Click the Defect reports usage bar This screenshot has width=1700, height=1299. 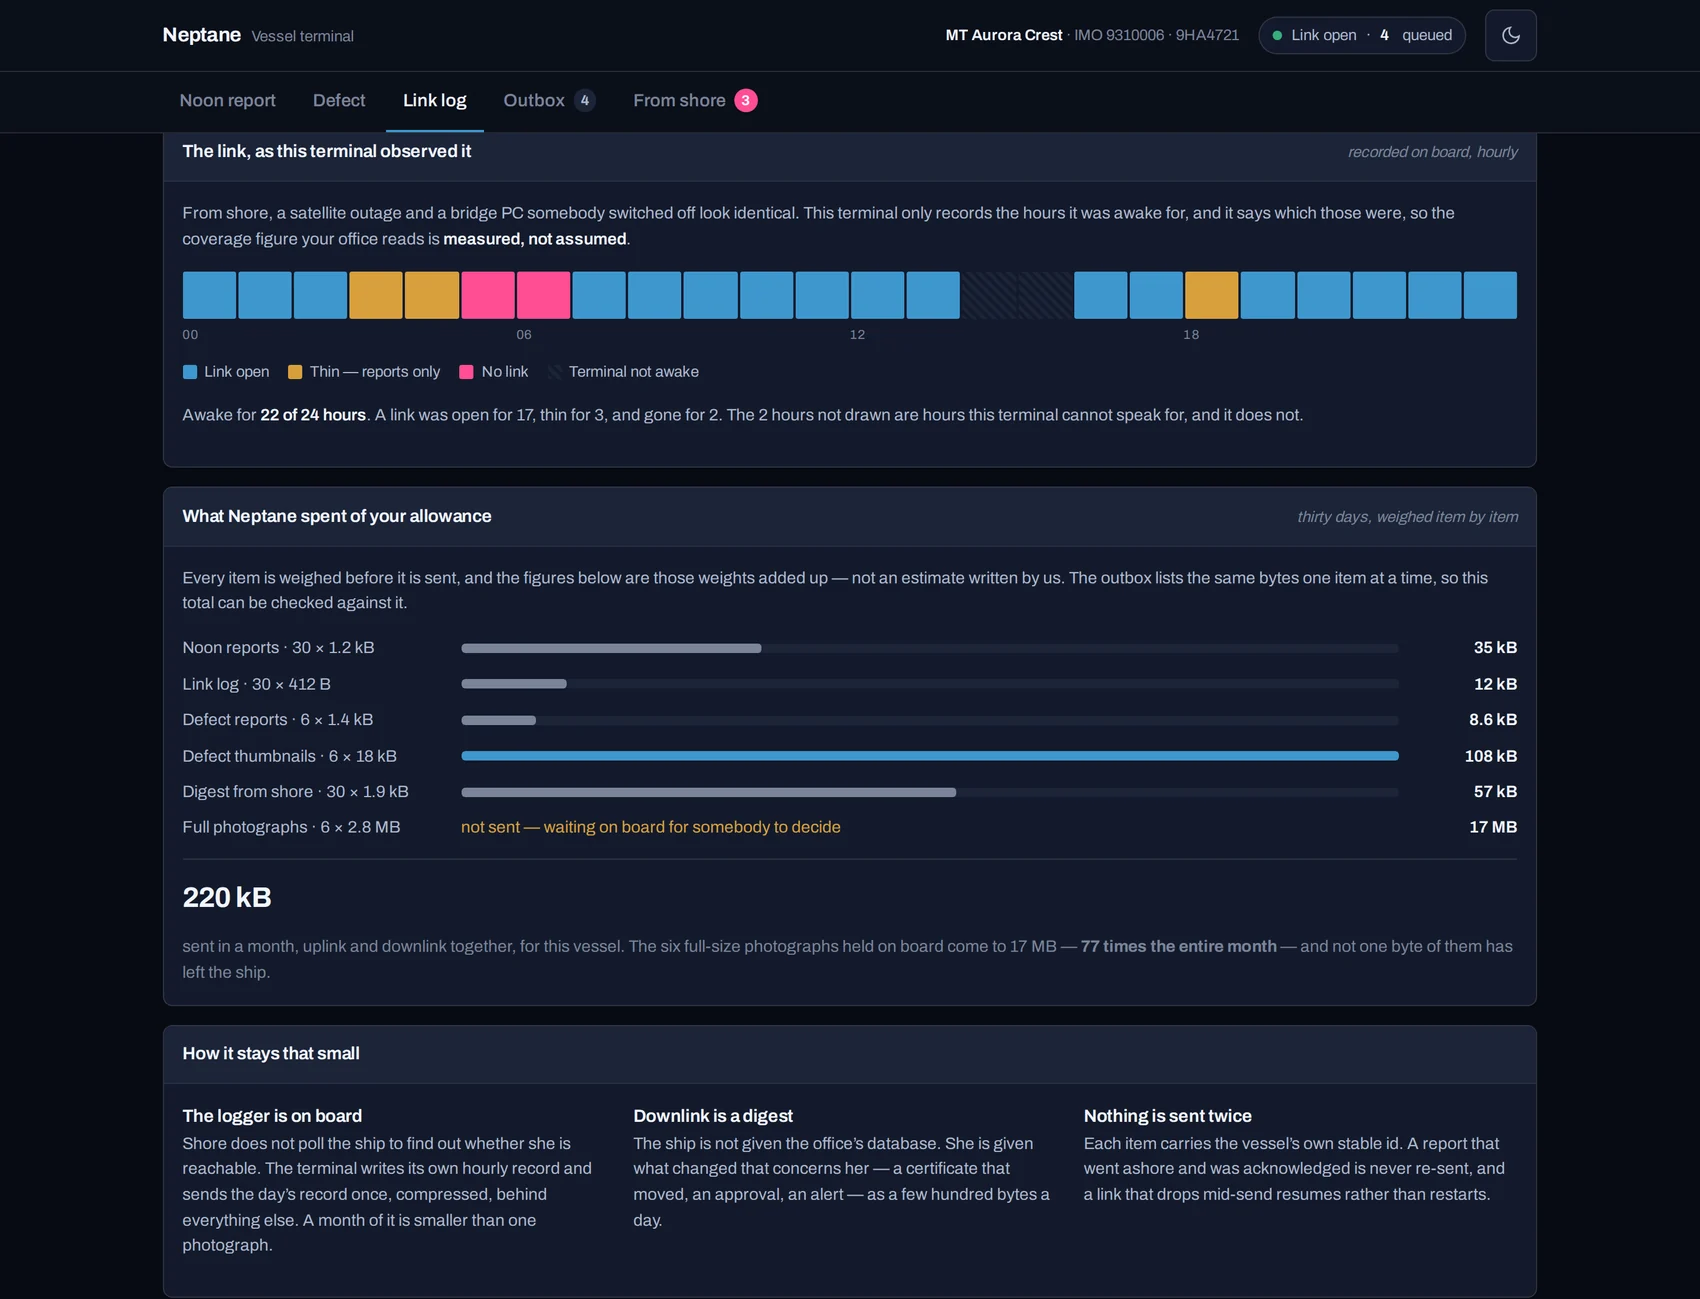[x=929, y=720]
